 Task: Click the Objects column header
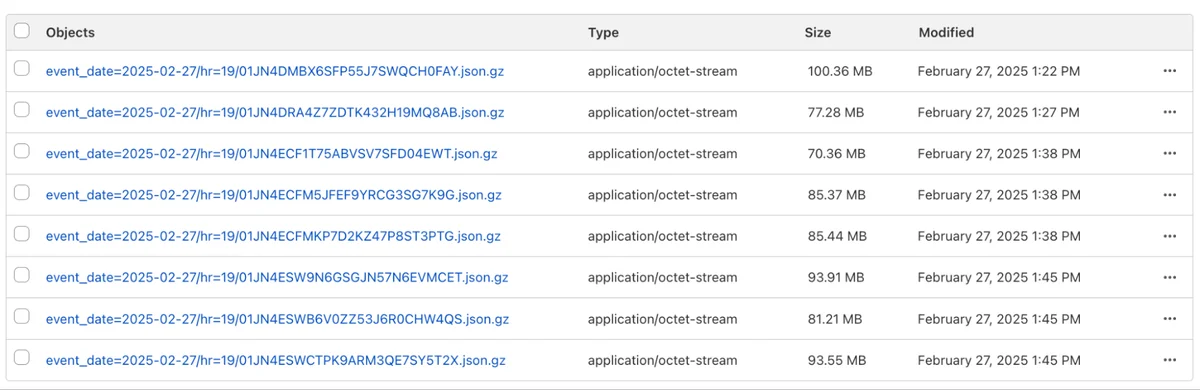[x=70, y=32]
